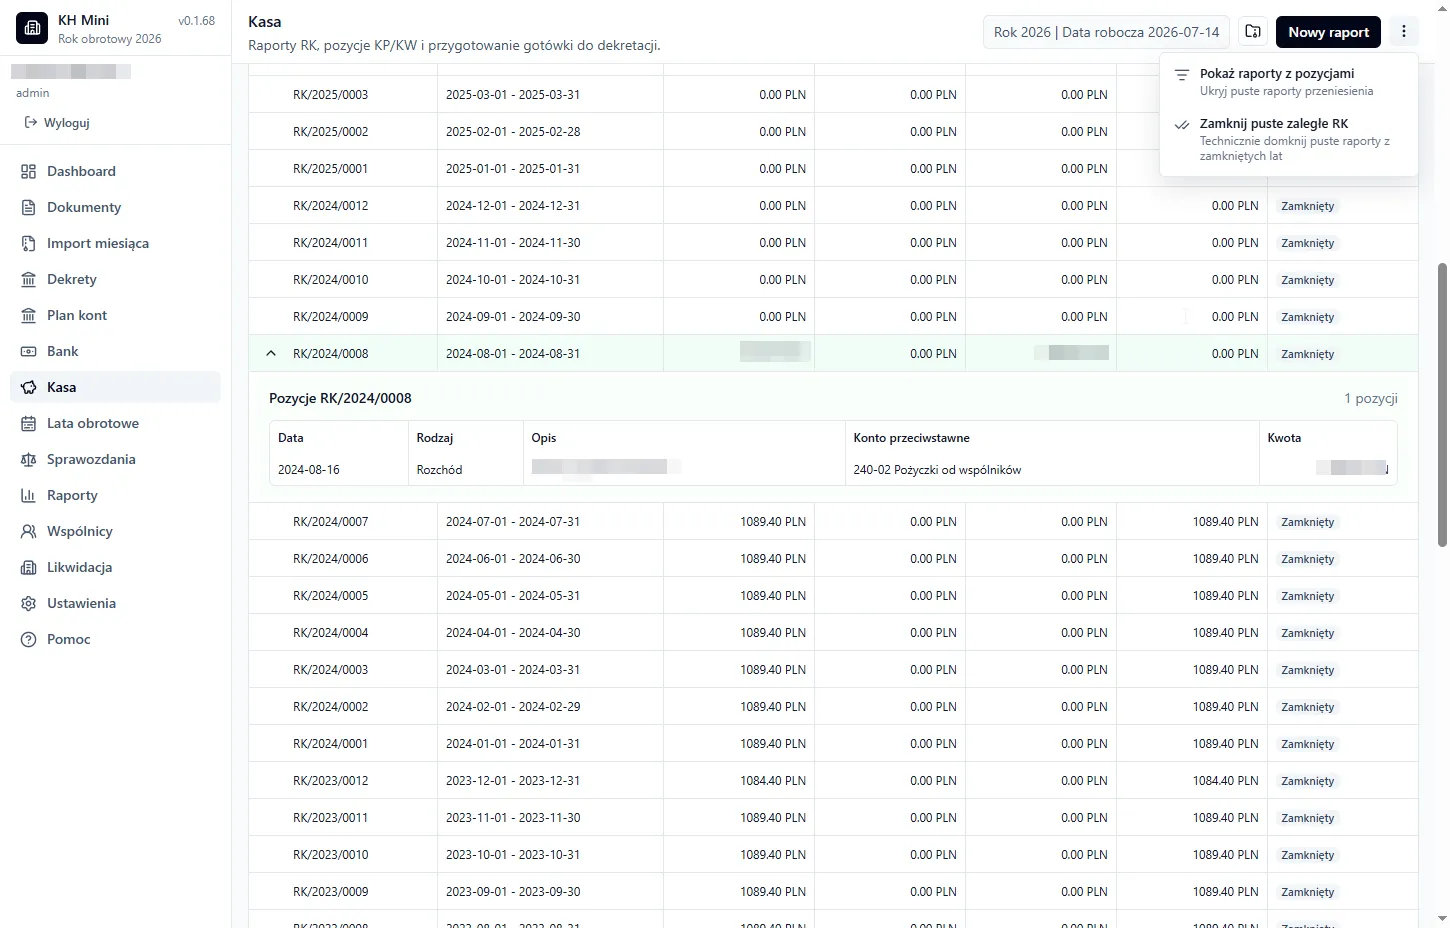Viewport: 1450px width, 928px height.
Task: Click the Likwidacja building icon
Action: click(29, 567)
